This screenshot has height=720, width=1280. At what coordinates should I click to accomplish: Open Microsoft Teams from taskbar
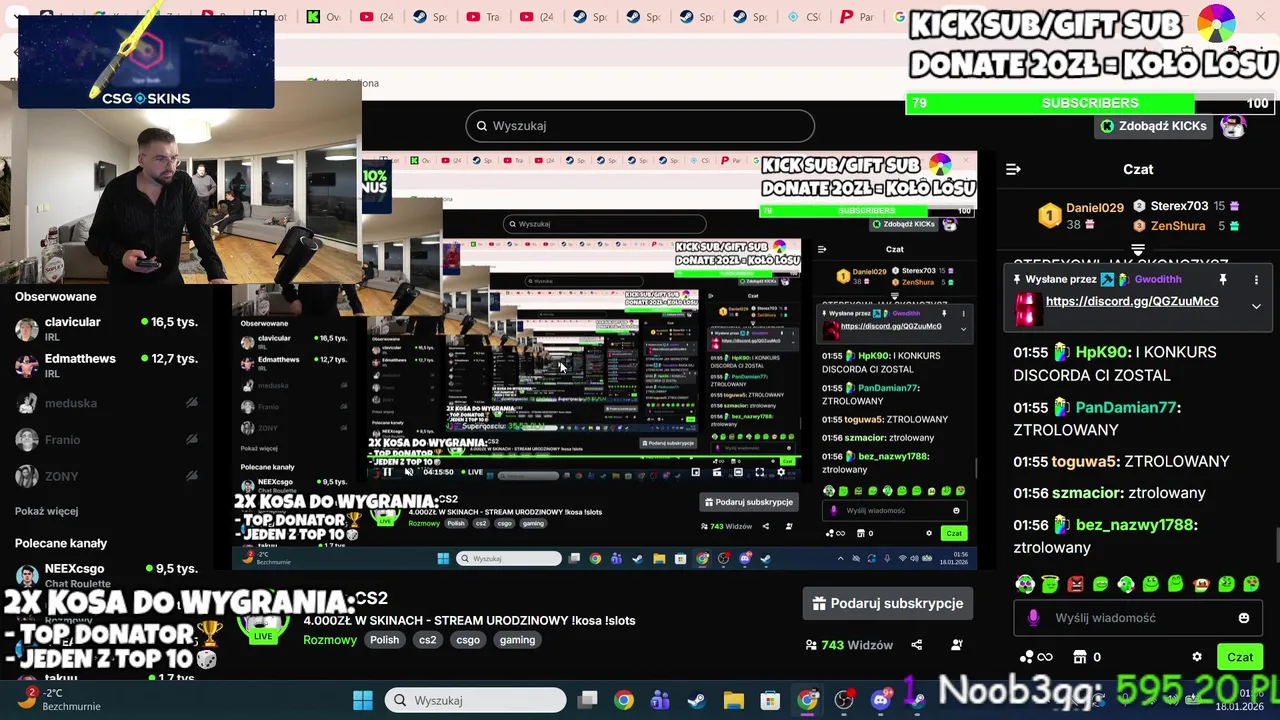660,700
